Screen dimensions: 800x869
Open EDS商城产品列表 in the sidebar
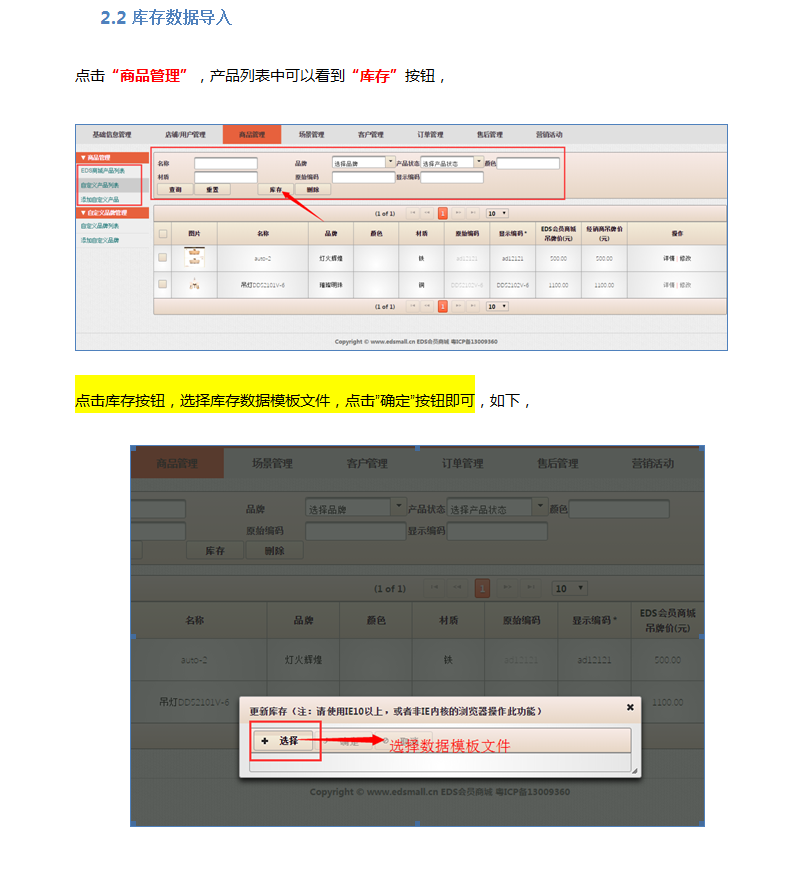pyautogui.click(x=103, y=171)
